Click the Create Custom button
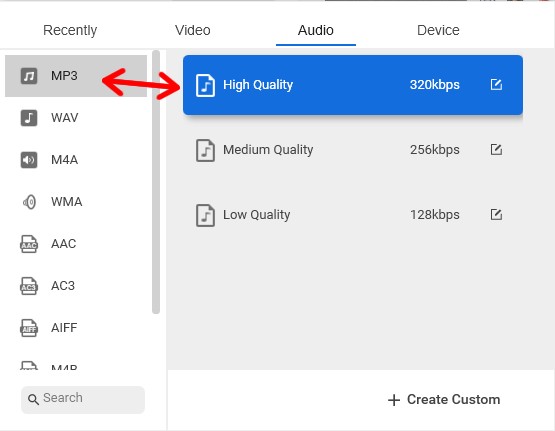This screenshot has height=431, width=555. (444, 400)
